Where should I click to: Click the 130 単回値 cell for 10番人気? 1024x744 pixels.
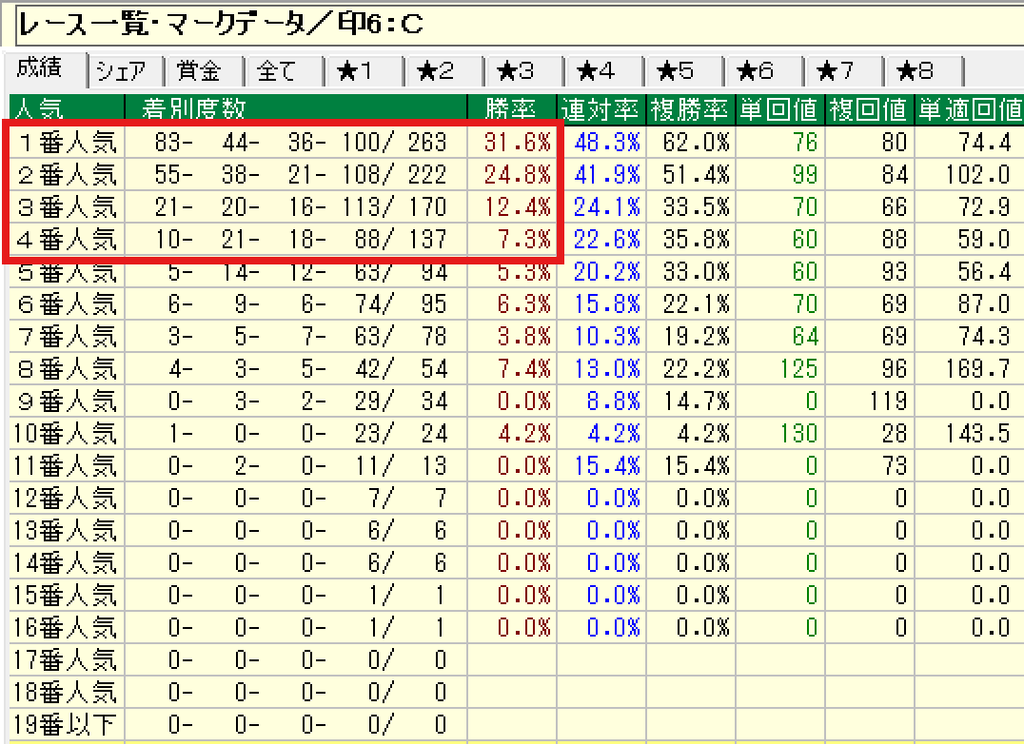[780, 433]
